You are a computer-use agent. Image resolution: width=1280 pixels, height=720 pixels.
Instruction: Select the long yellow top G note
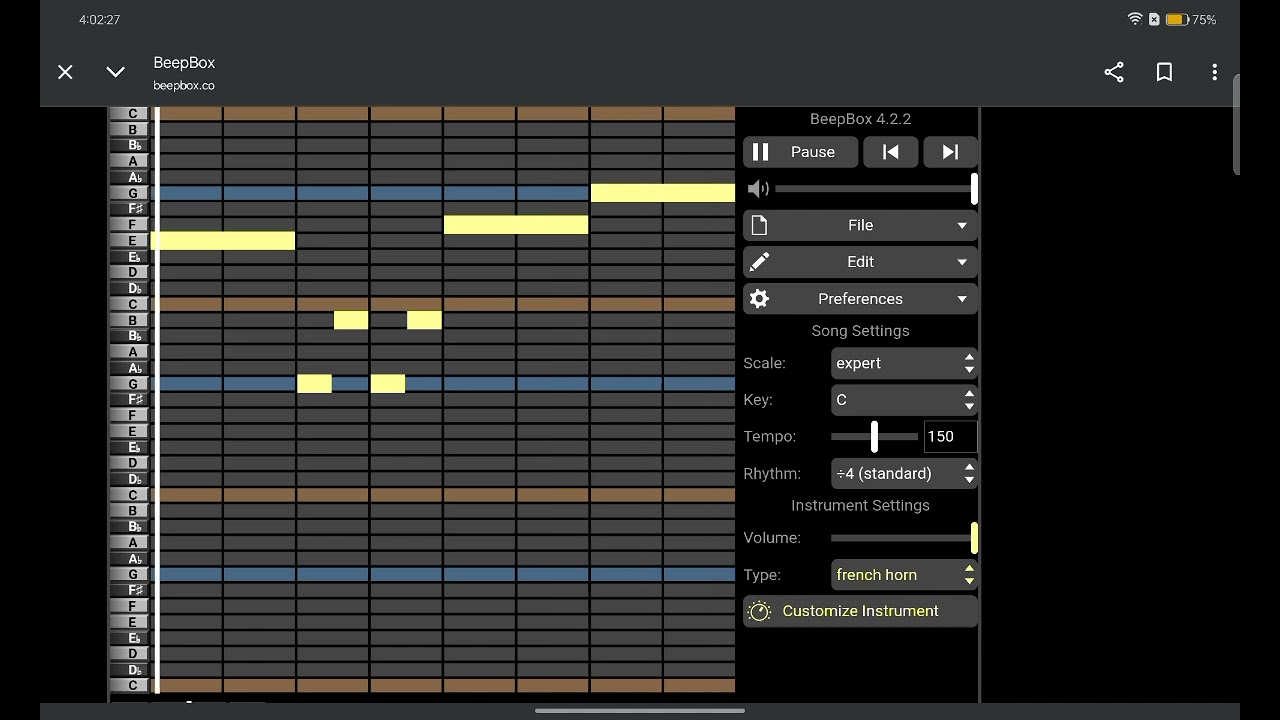(x=663, y=192)
